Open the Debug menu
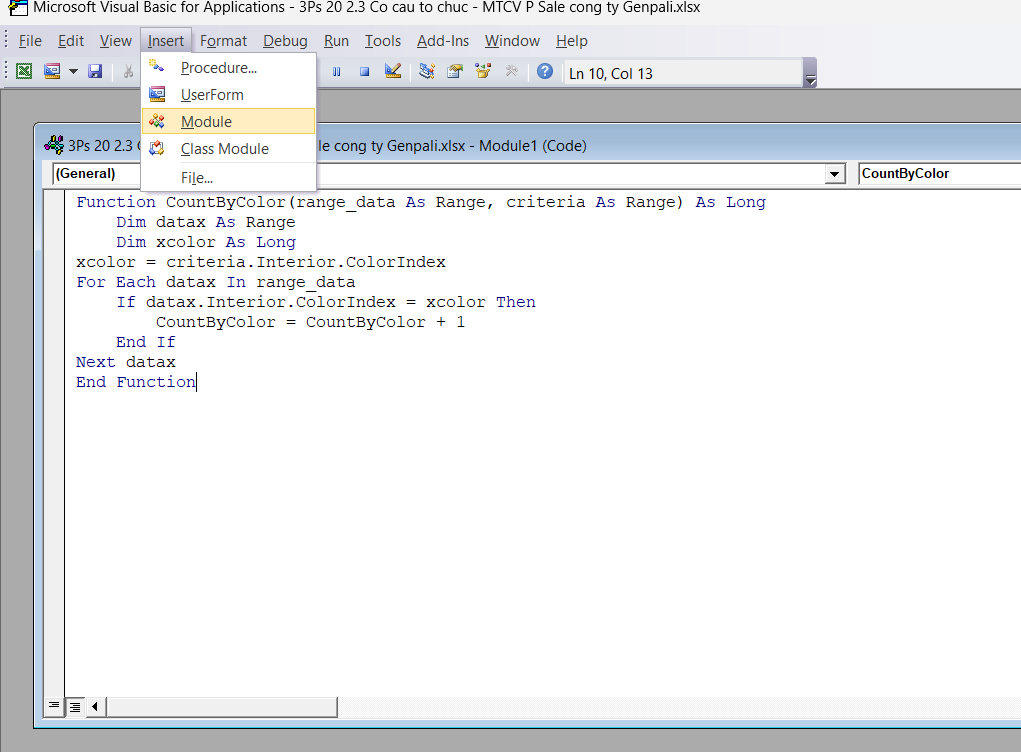Screen dimensions: 1021x752 coord(285,41)
